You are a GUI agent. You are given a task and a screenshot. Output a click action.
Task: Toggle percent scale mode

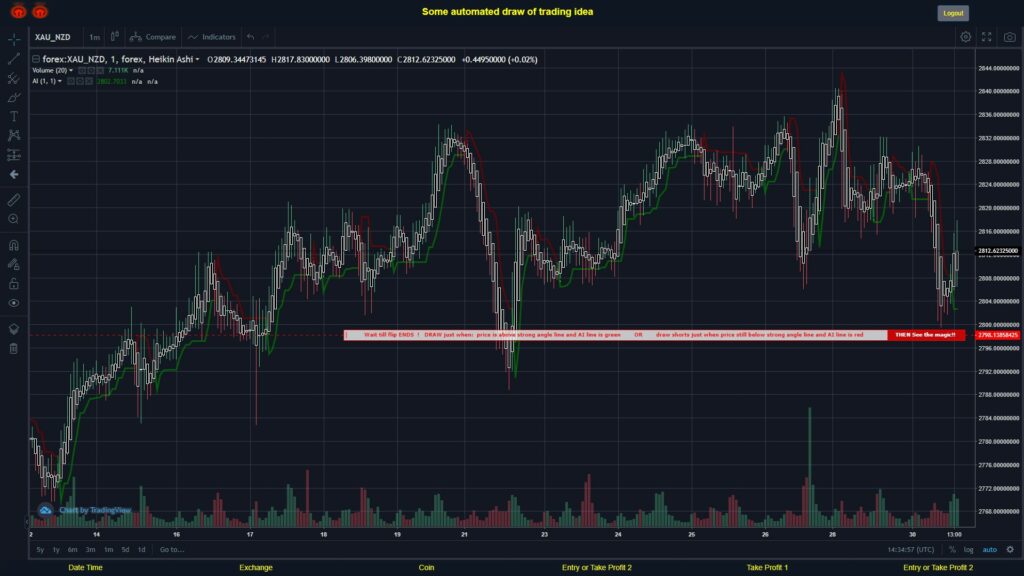[x=952, y=550]
